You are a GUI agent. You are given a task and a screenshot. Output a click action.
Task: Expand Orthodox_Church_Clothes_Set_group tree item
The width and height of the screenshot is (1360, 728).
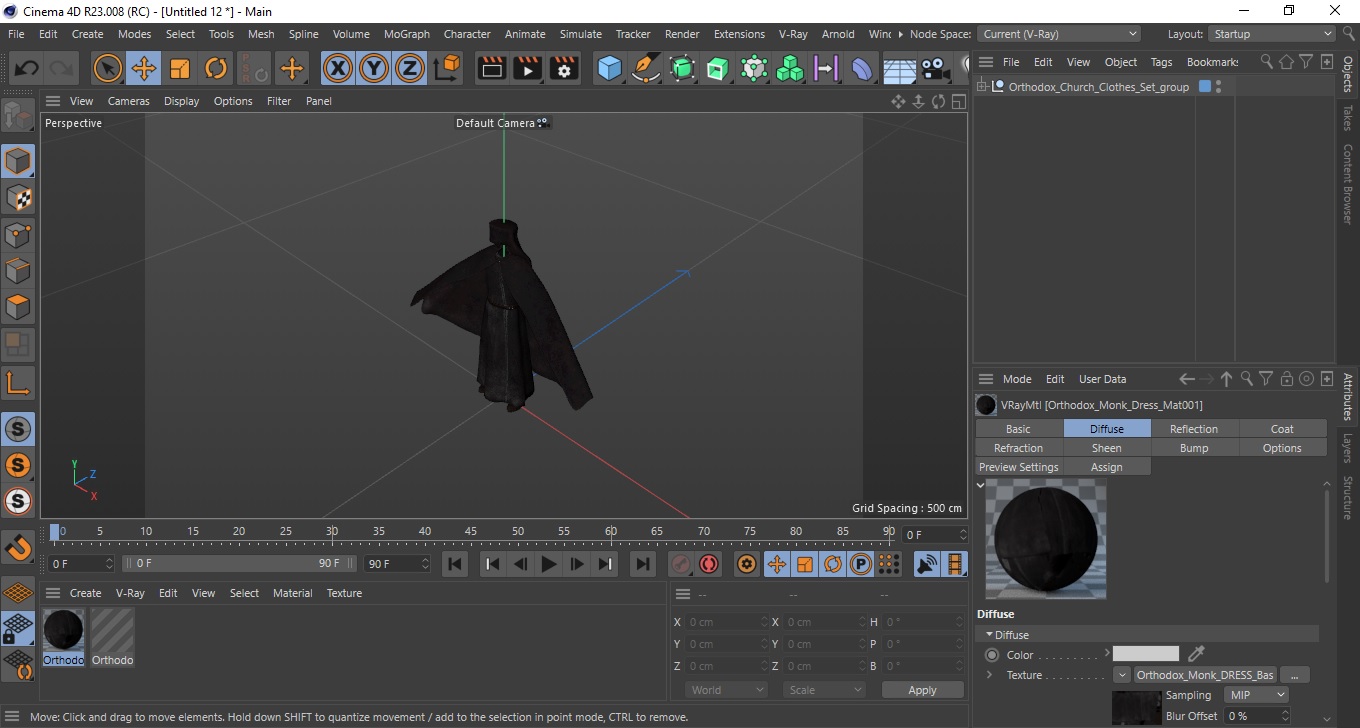tap(983, 87)
